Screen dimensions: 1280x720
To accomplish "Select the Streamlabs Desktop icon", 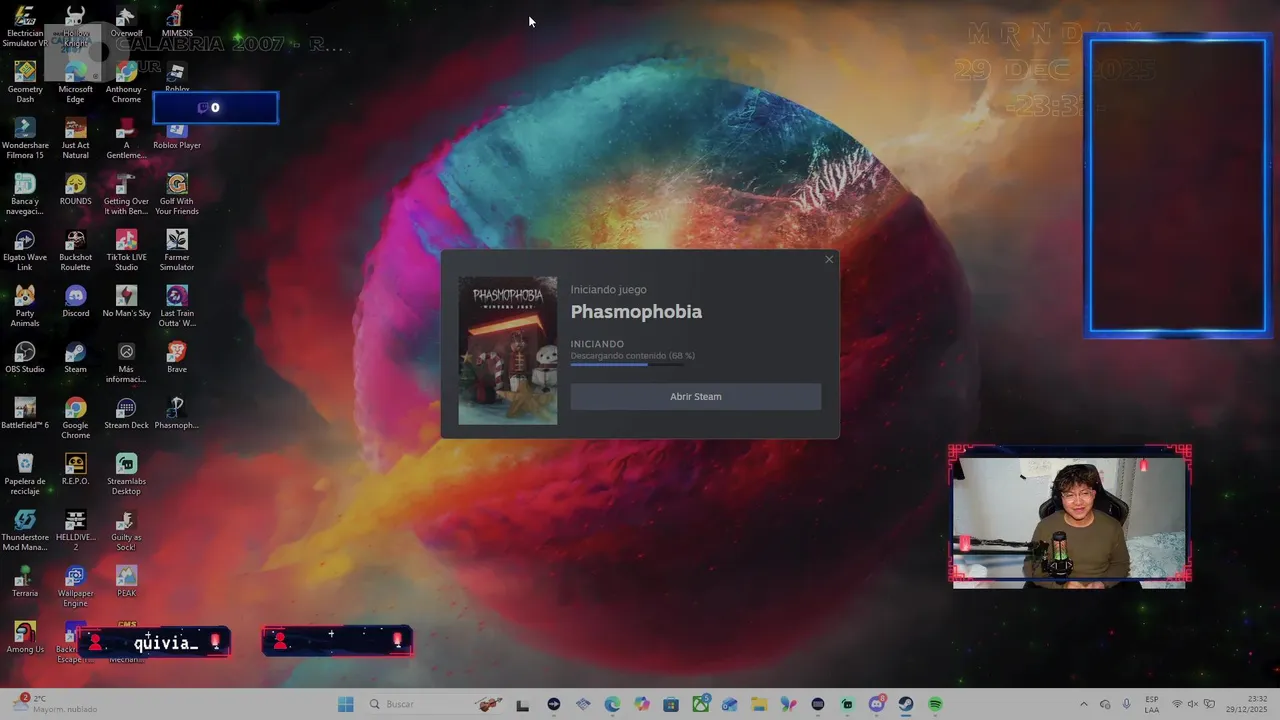I will [x=126, y=475].
